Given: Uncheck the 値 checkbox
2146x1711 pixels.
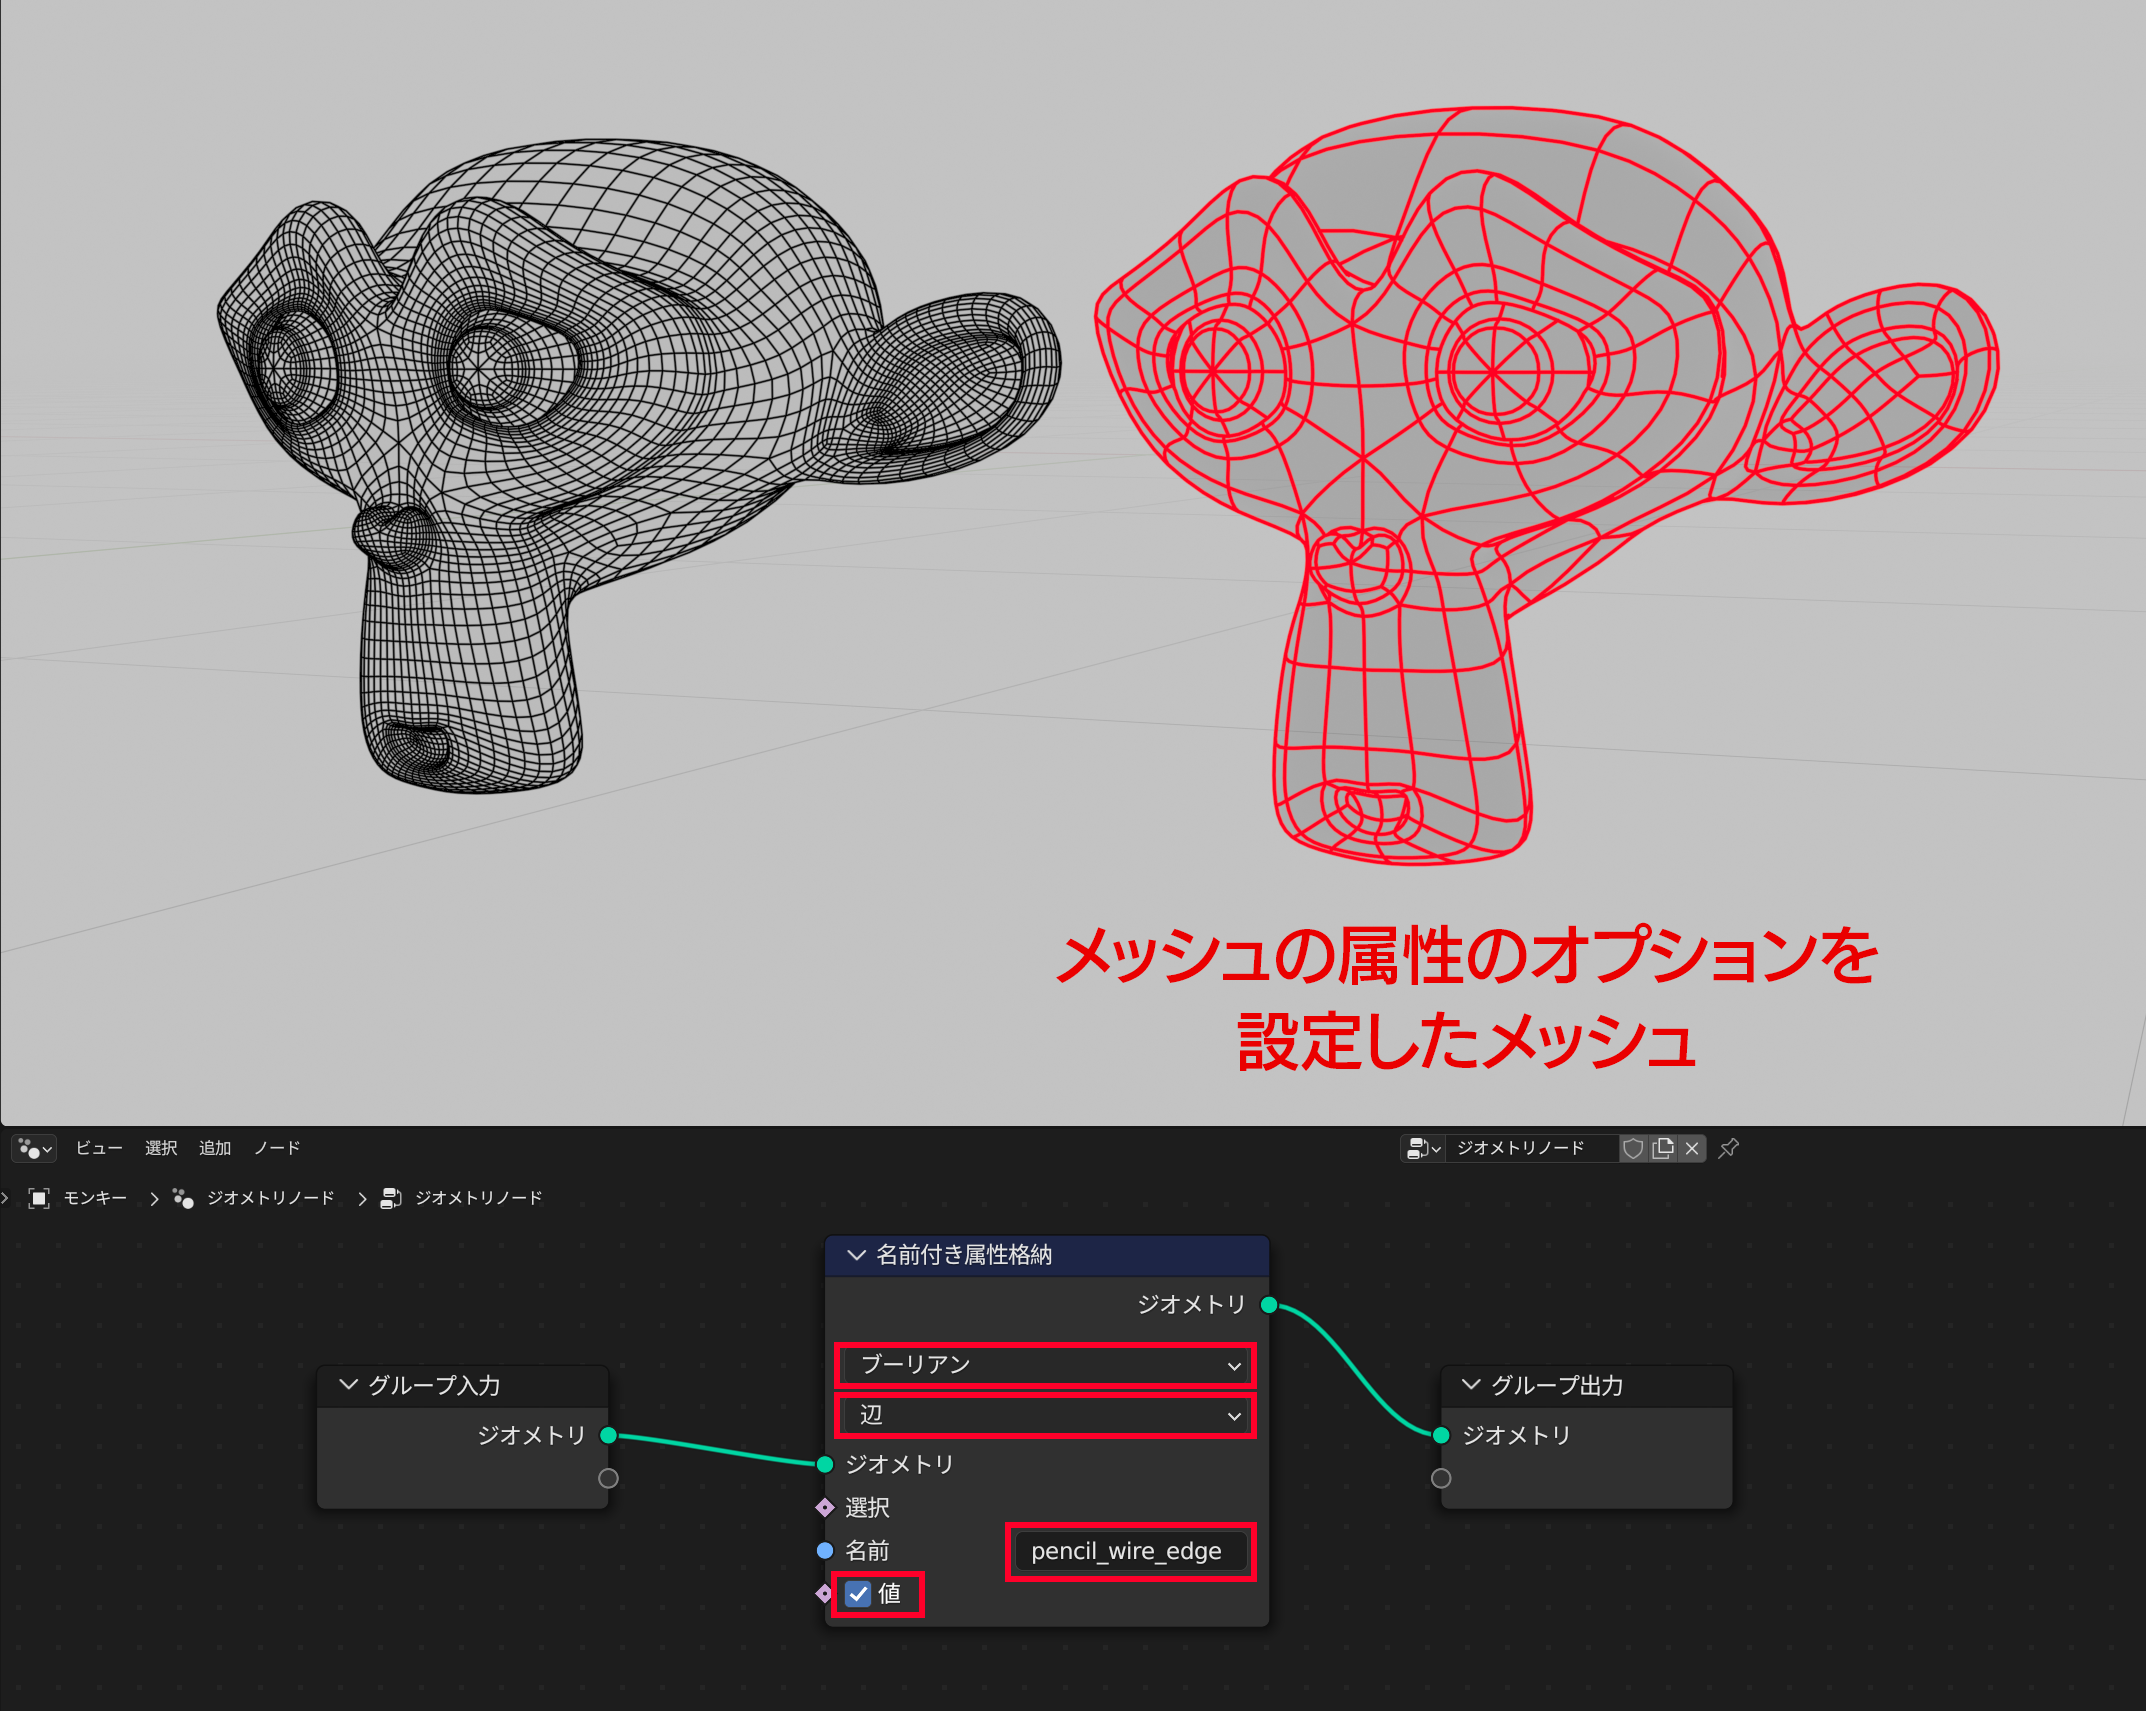Looking at the screenshot, I should pos(858,1594).
